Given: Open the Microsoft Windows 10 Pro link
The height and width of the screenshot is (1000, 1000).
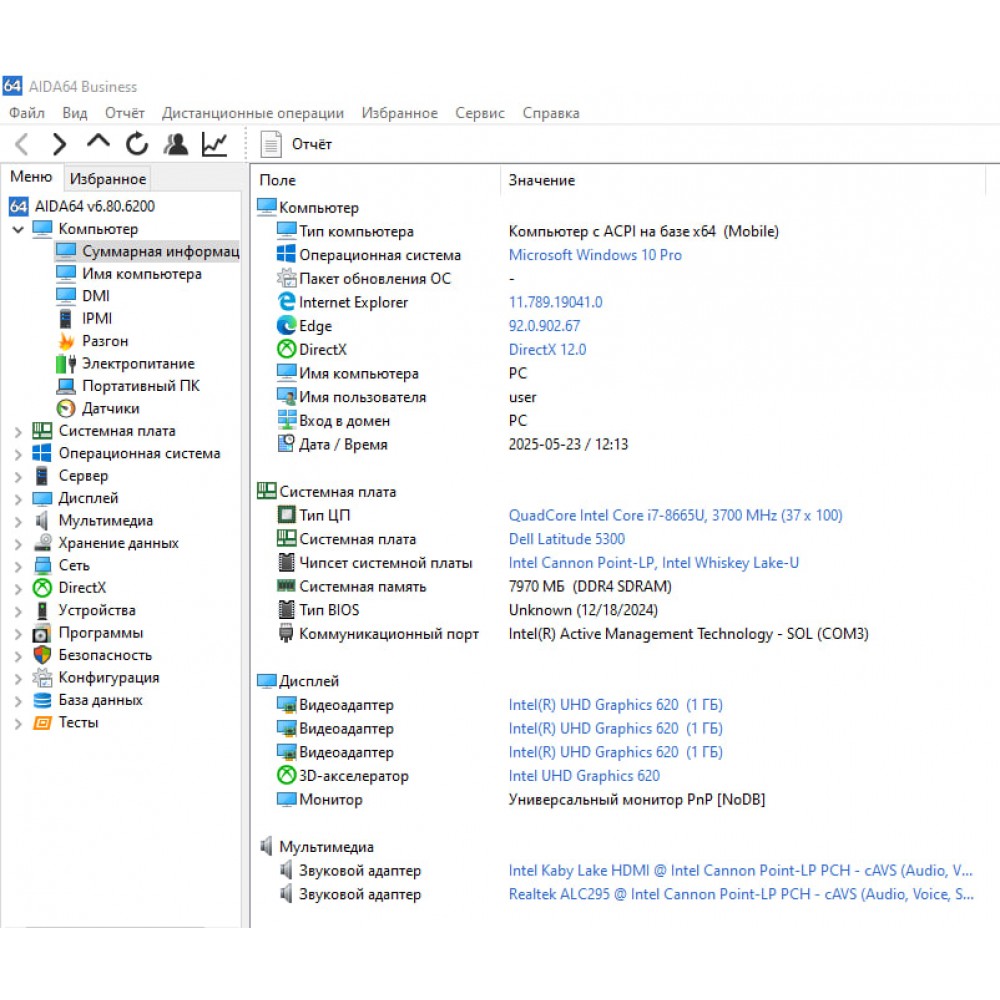Looking at the screenshot, I should coord(595,255).
